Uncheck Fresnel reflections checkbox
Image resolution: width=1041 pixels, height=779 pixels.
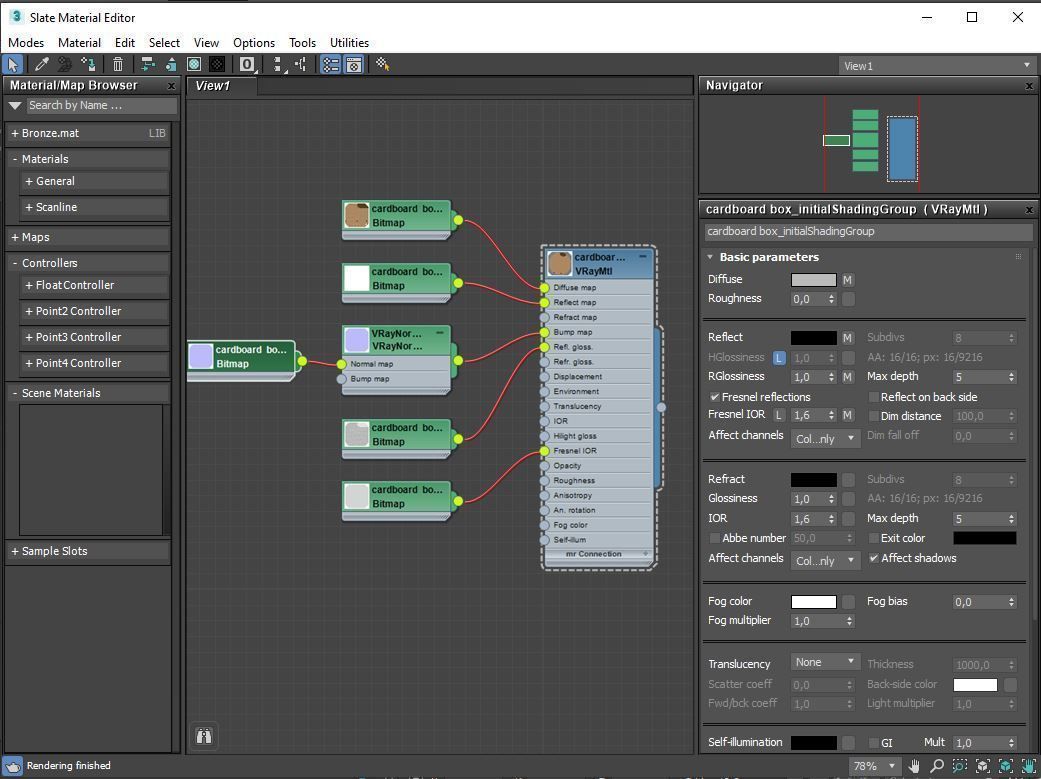click(x=714, y=397)
